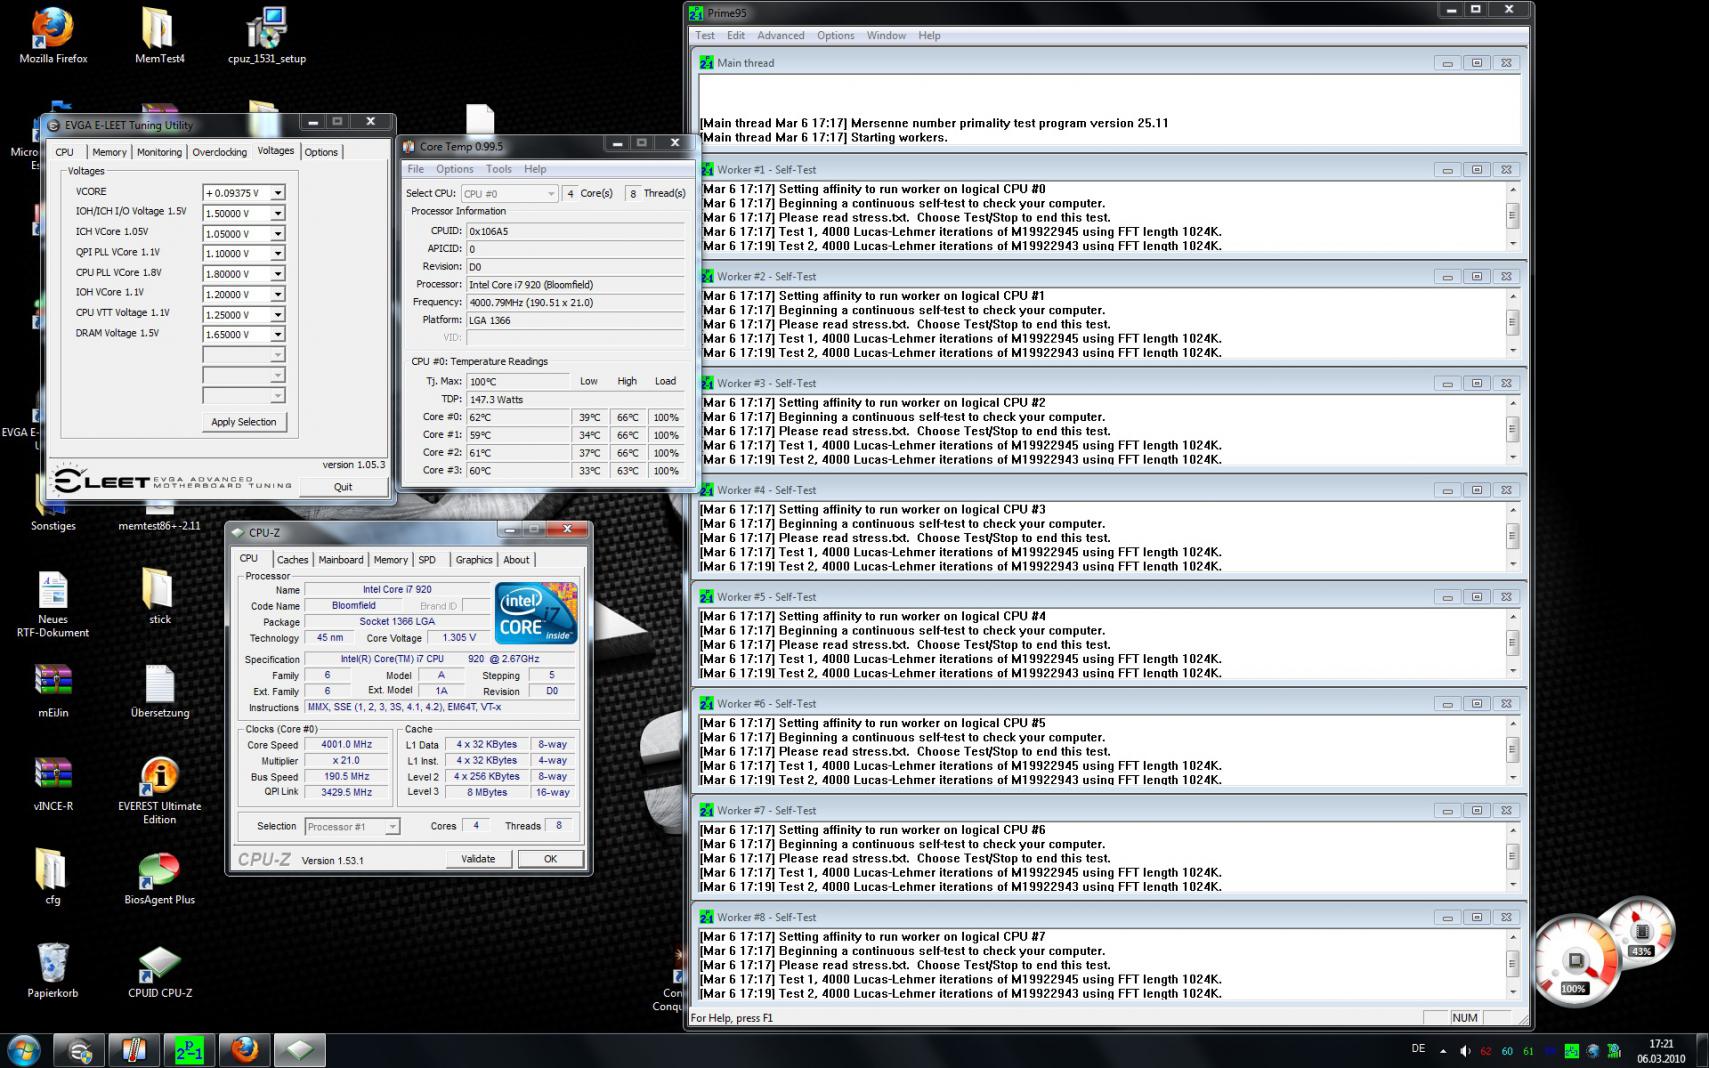The width and height of the screenshot is (1709, 1068).
Task: Open the mEiJin archive icon
Action: point(53,690)
